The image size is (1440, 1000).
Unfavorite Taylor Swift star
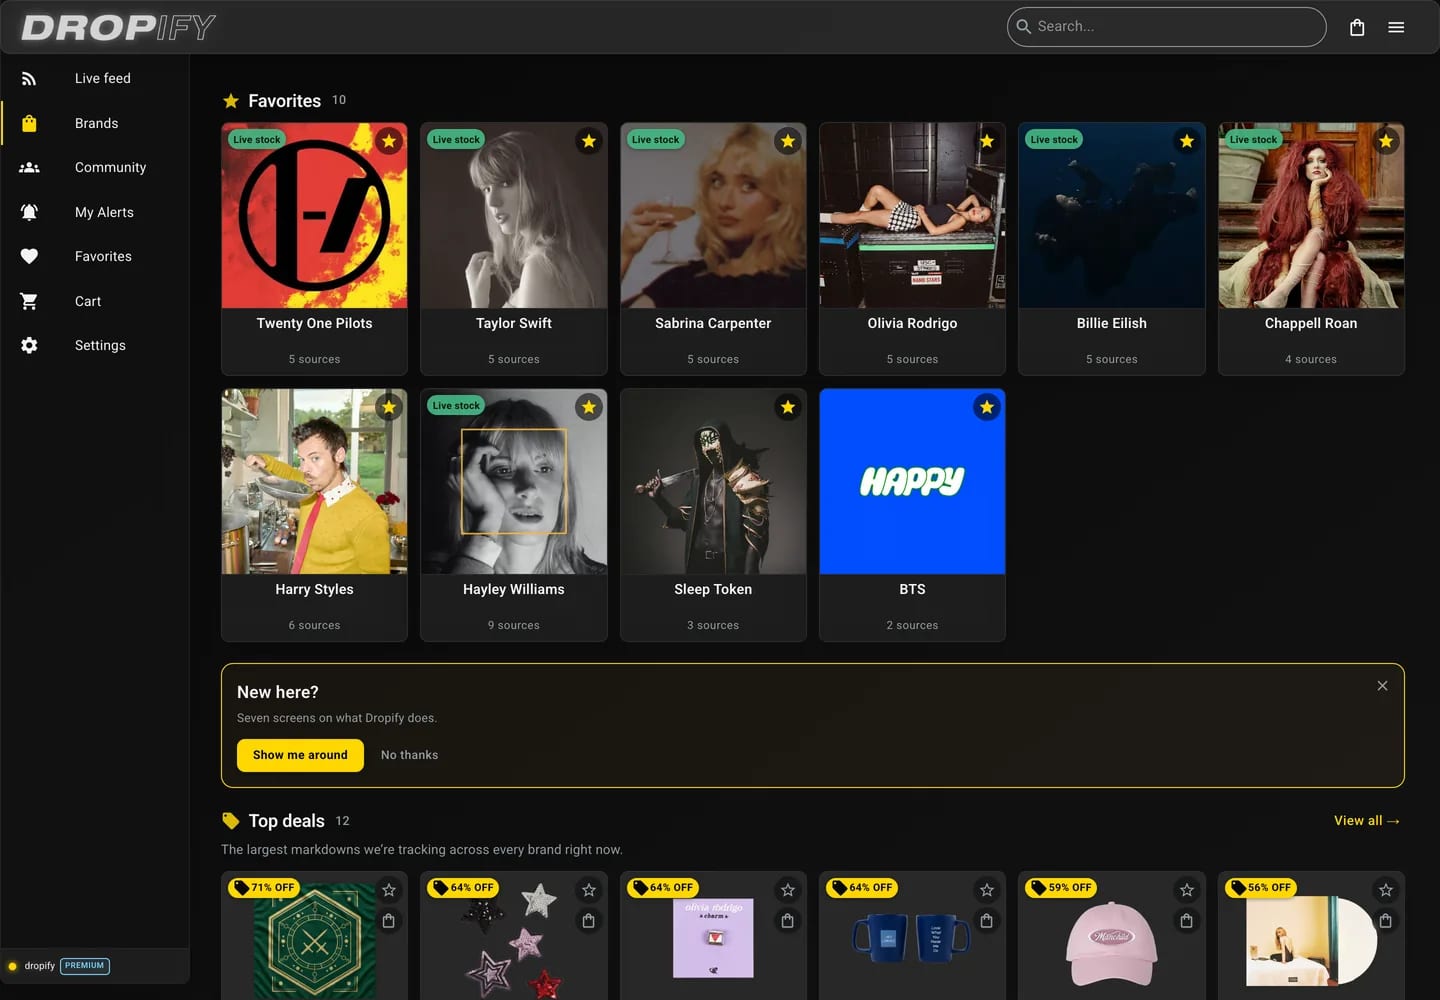click(589, 141)
